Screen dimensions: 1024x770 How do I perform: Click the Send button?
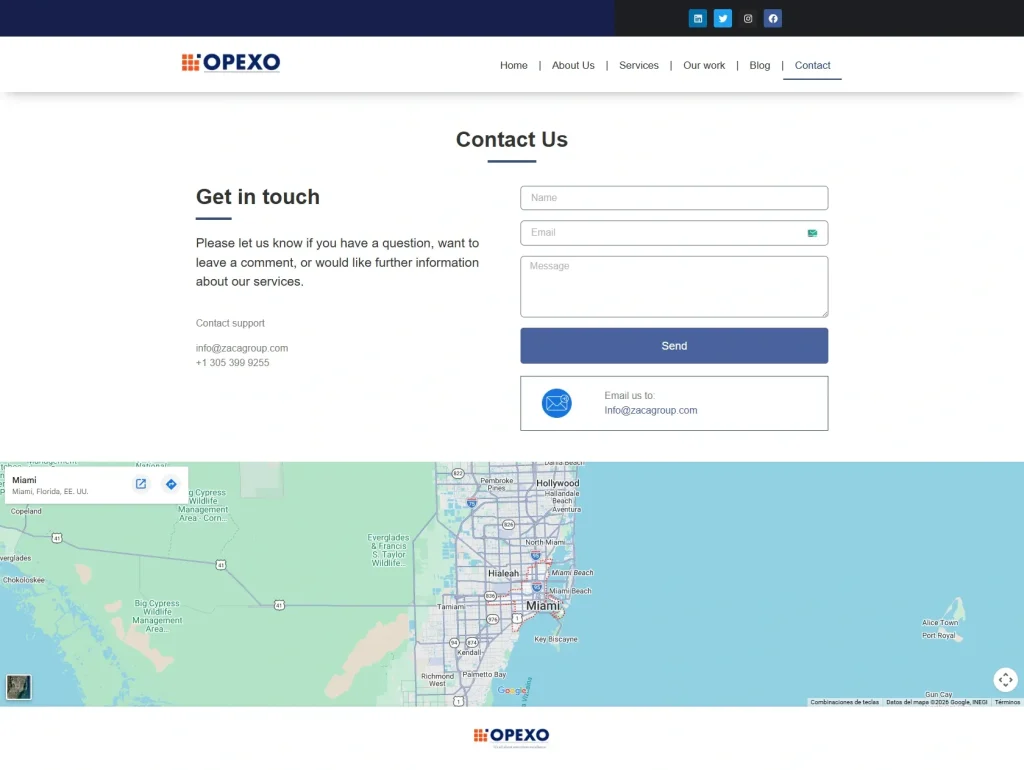674,345
